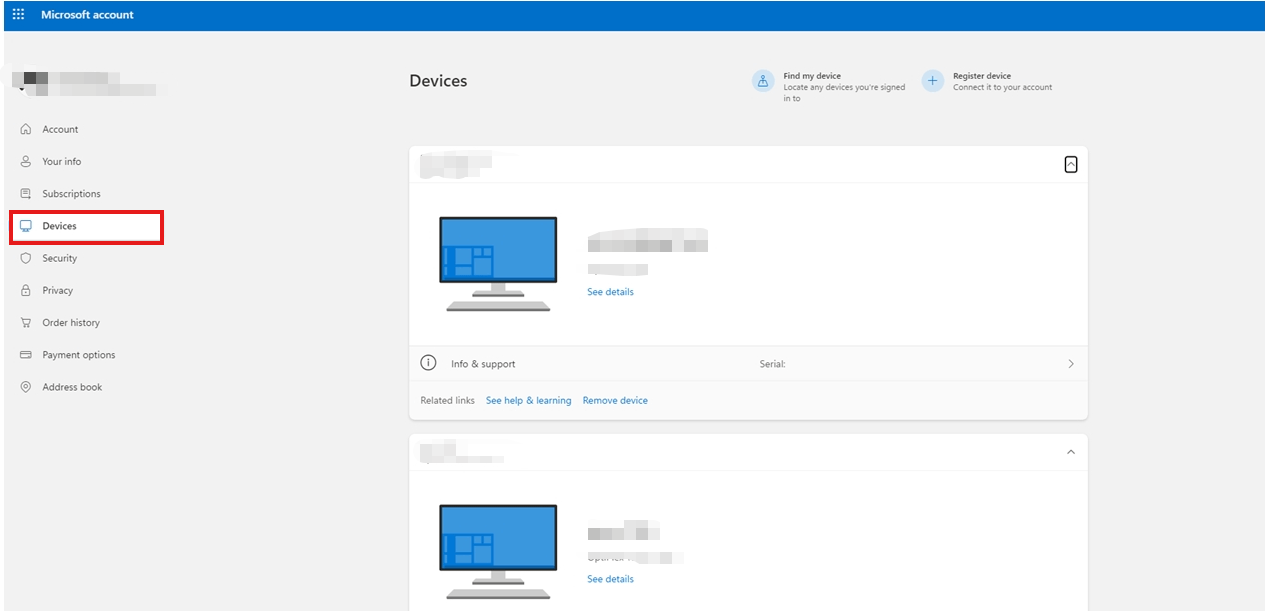
Task: Click the first device's monitor thumbnail
Action: [x=497, y=262]
